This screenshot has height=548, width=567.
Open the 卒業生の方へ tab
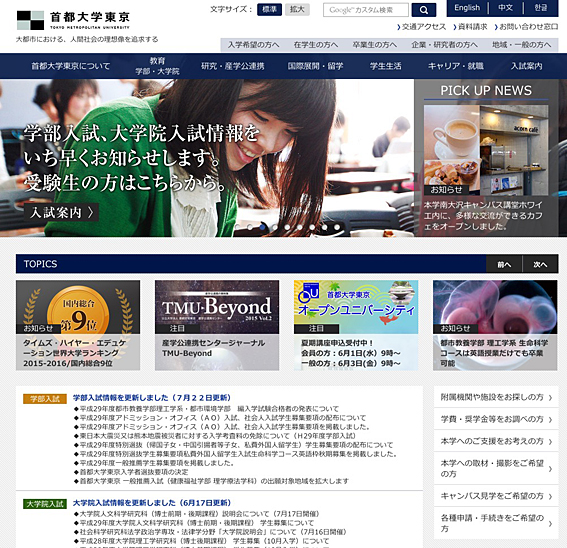pyautogui.click(x=375, y=45)
